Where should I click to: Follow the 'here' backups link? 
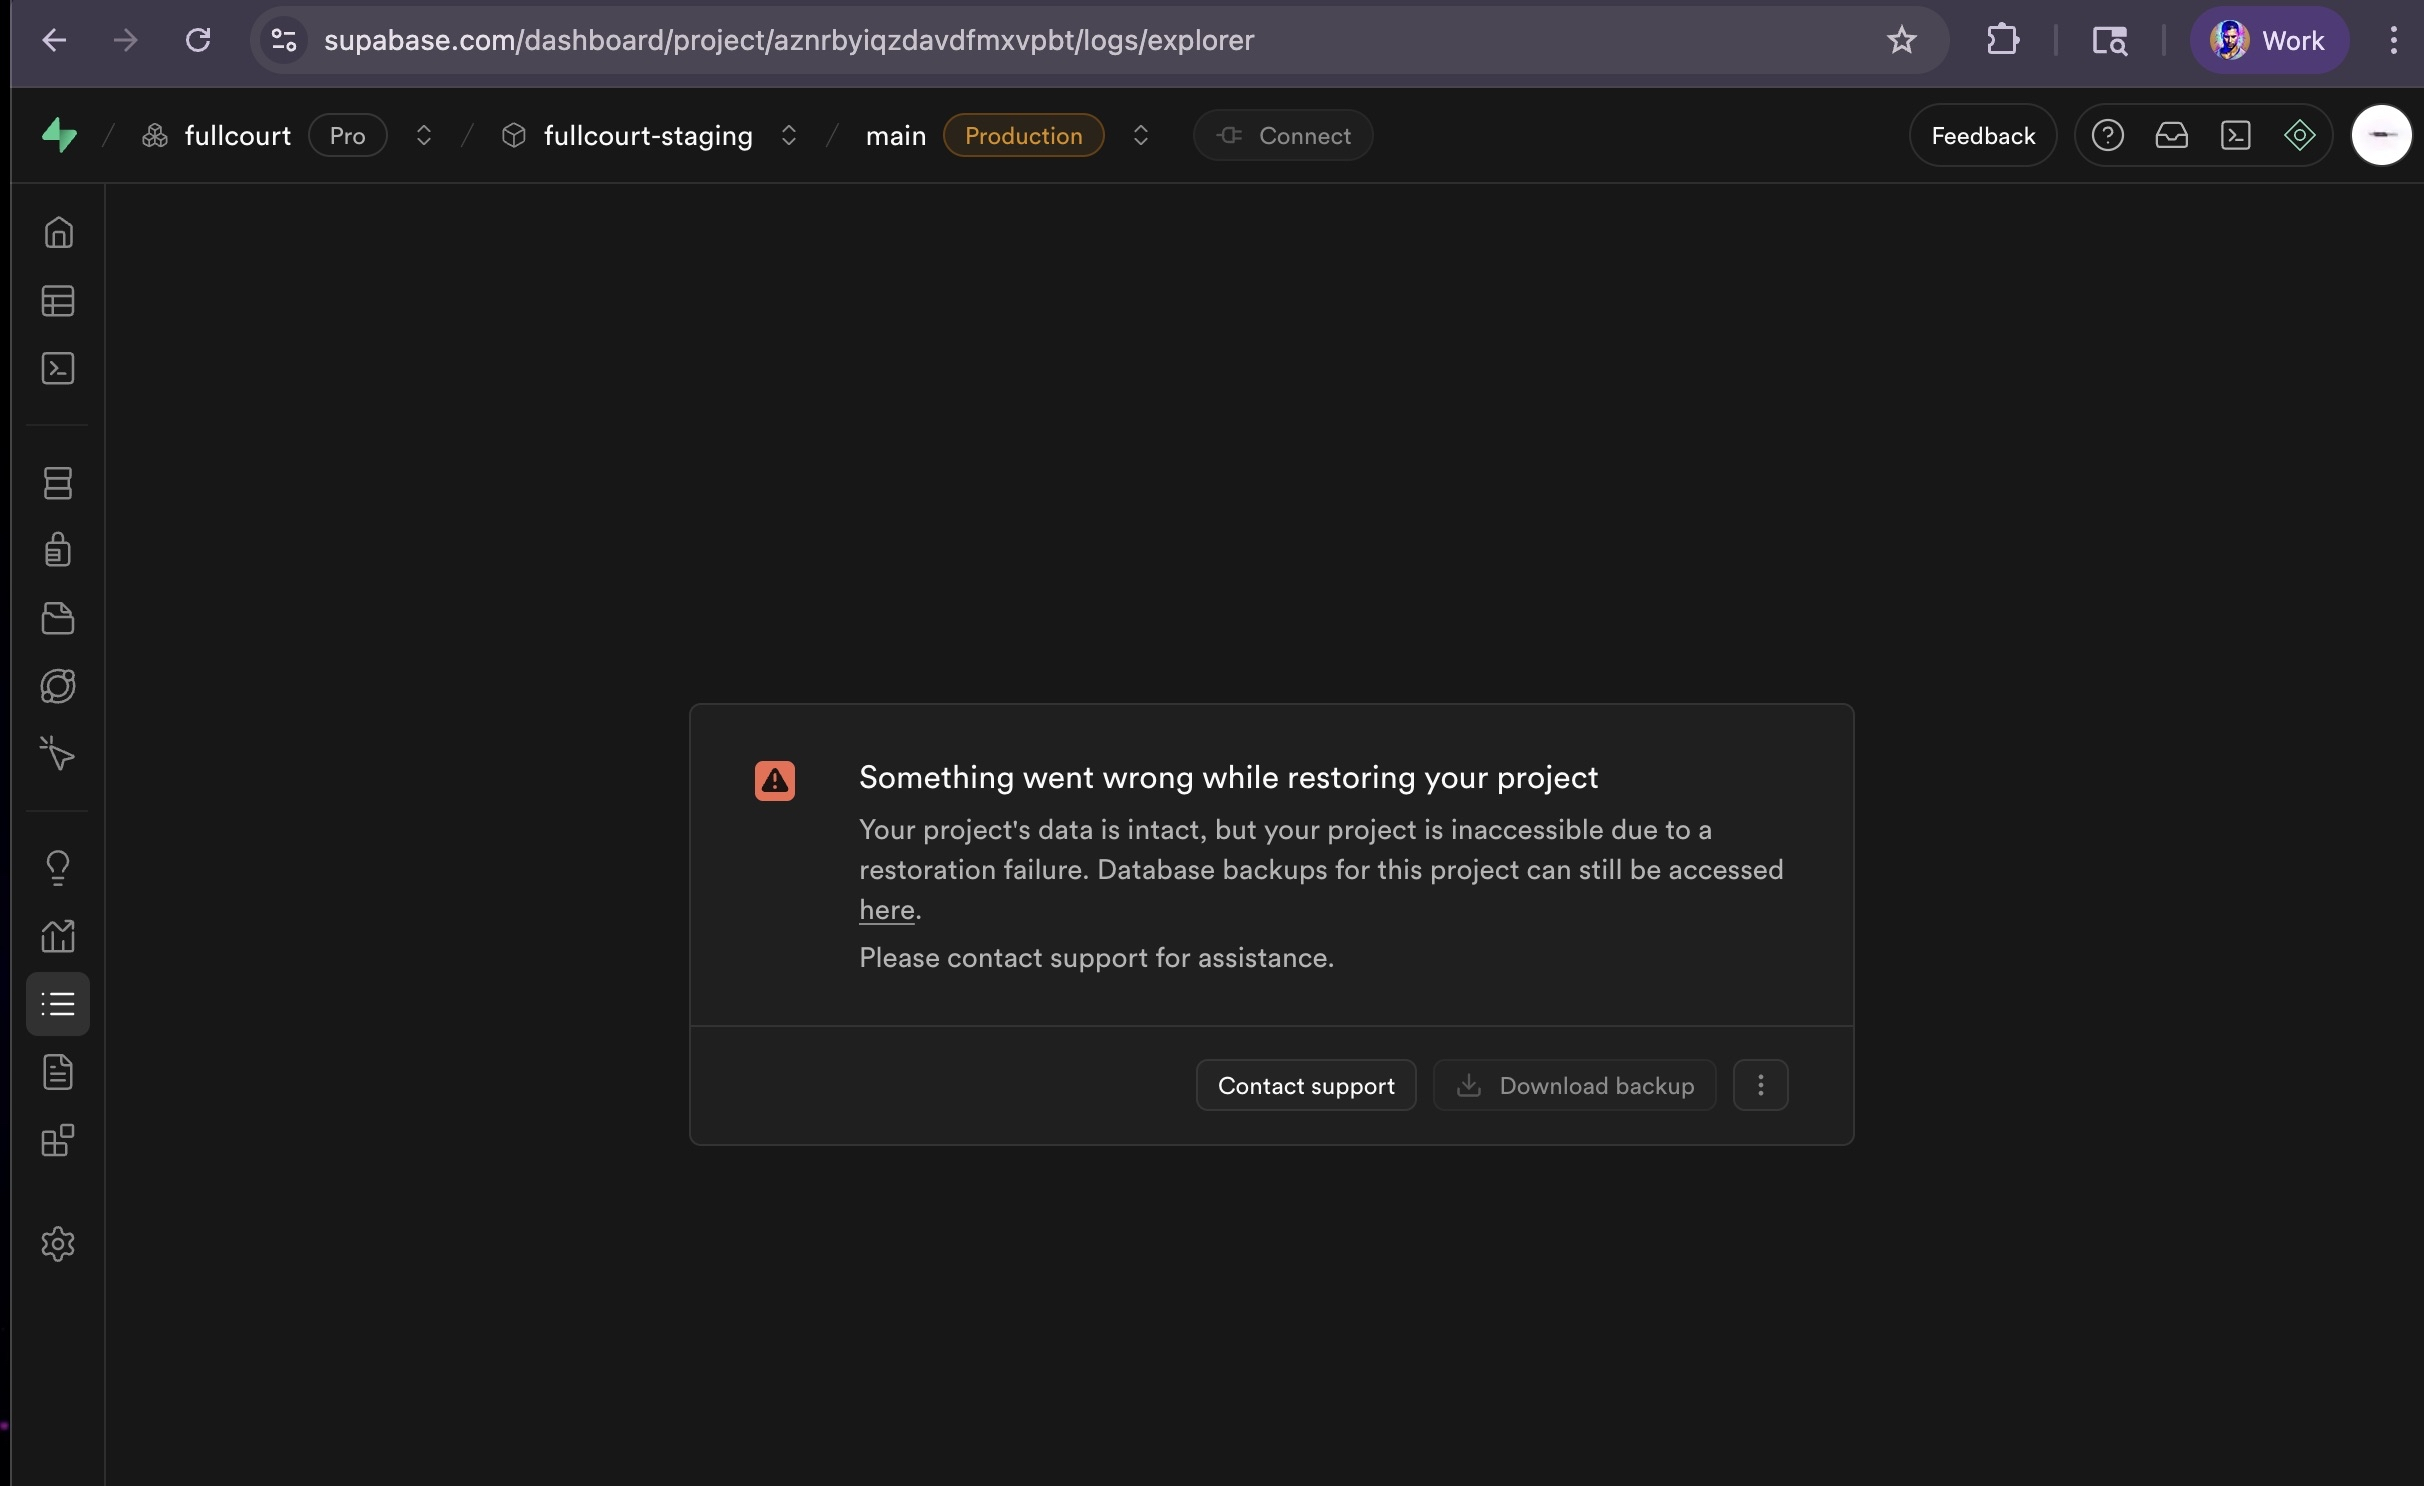tap(887, 910)
